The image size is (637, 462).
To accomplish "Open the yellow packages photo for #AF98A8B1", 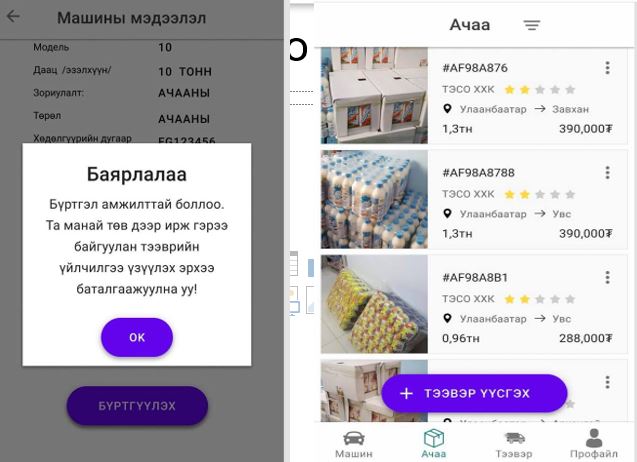I will coord(374,304).
